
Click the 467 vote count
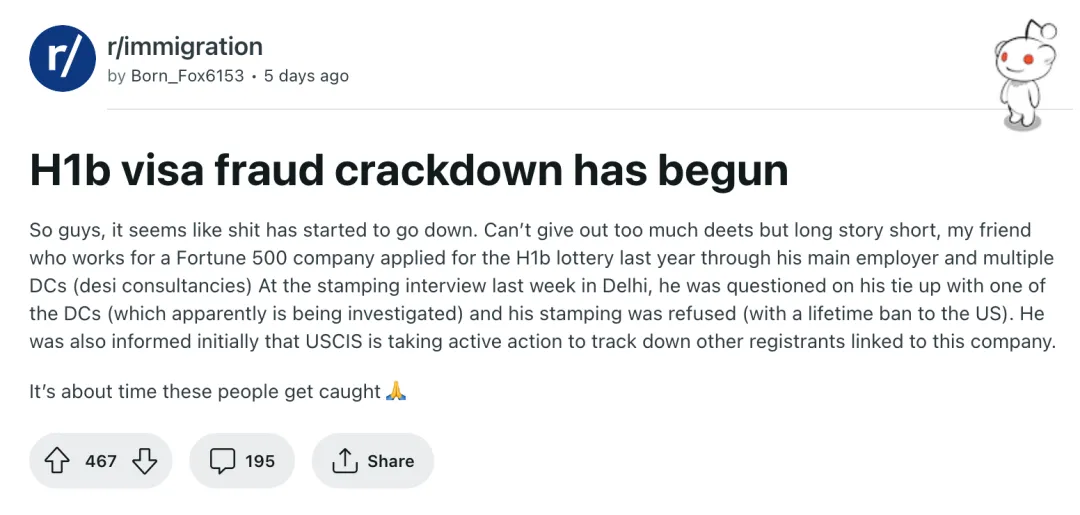101,461
